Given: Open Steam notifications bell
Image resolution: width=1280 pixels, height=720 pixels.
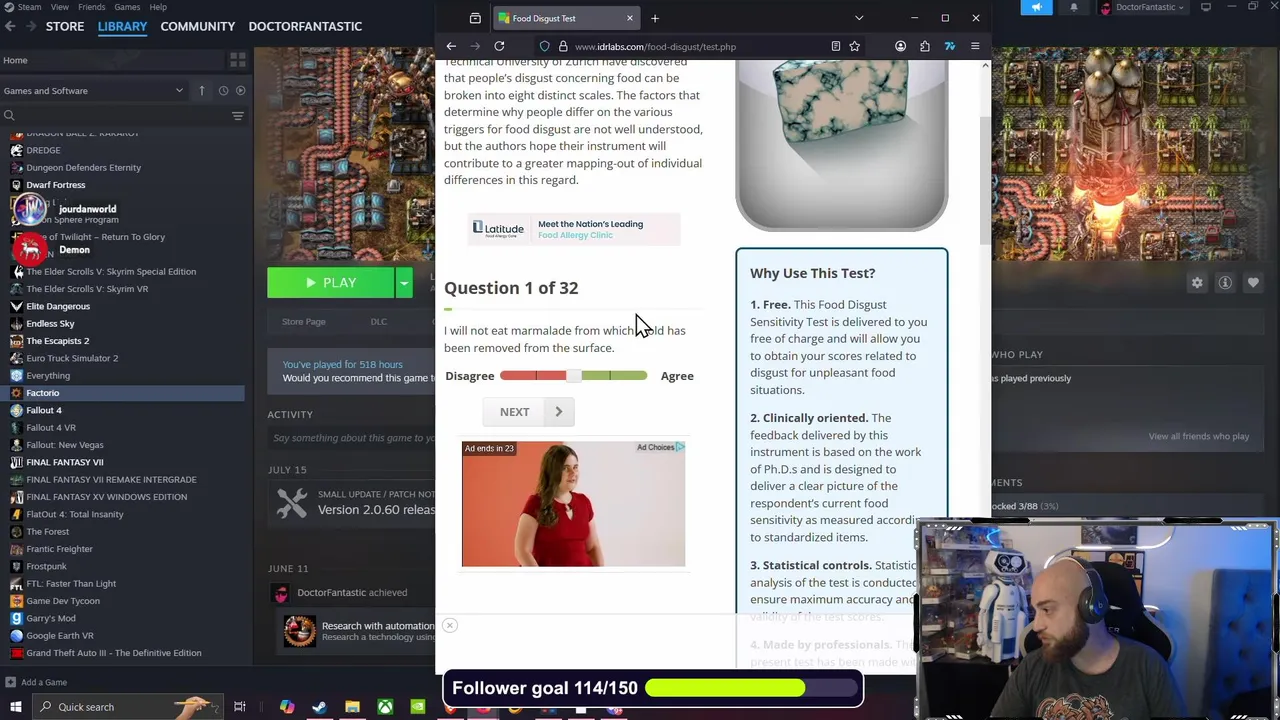Looking at the screenshot, I should (1074, 7).
